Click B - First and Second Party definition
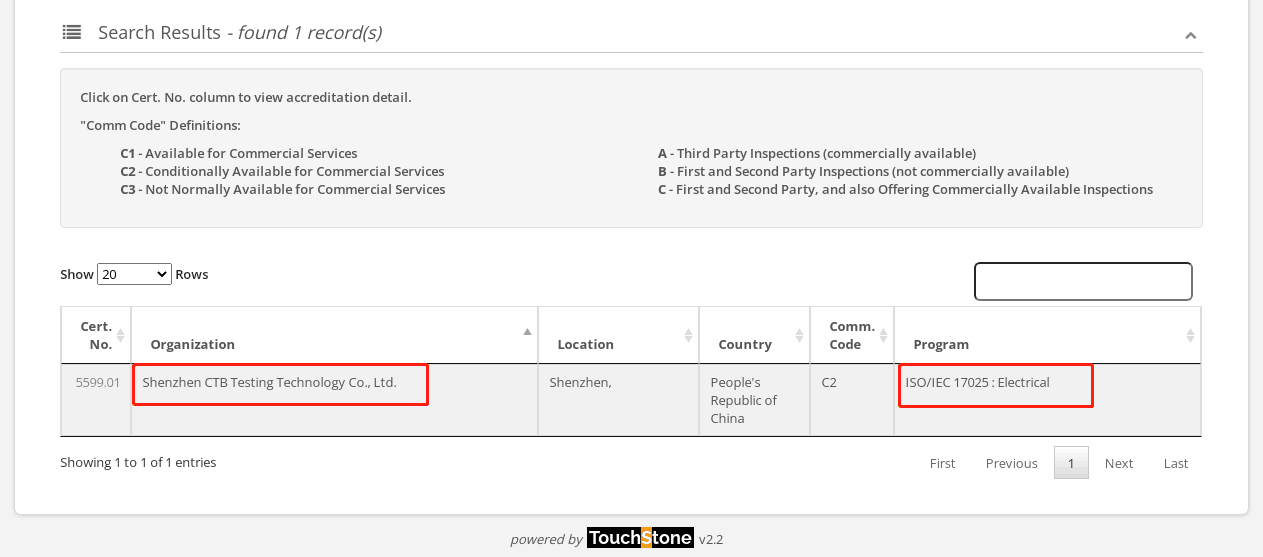 (863, 171)
